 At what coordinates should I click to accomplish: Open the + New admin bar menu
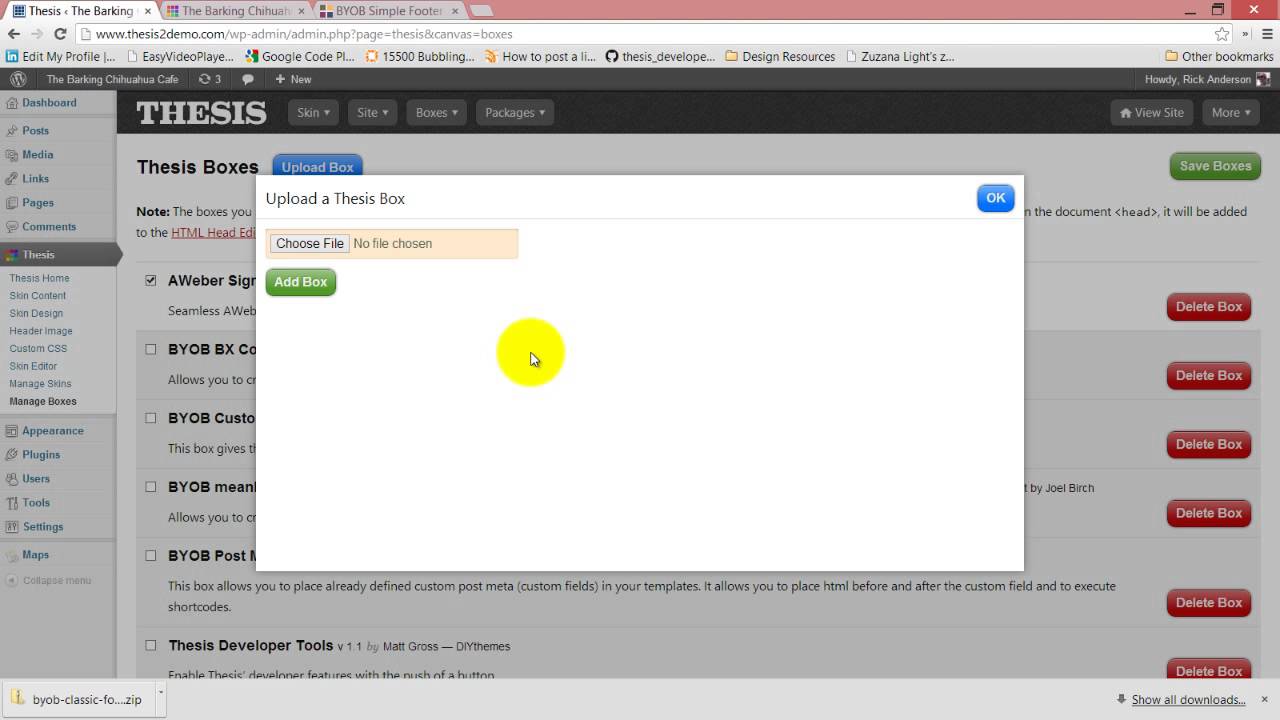293,79
